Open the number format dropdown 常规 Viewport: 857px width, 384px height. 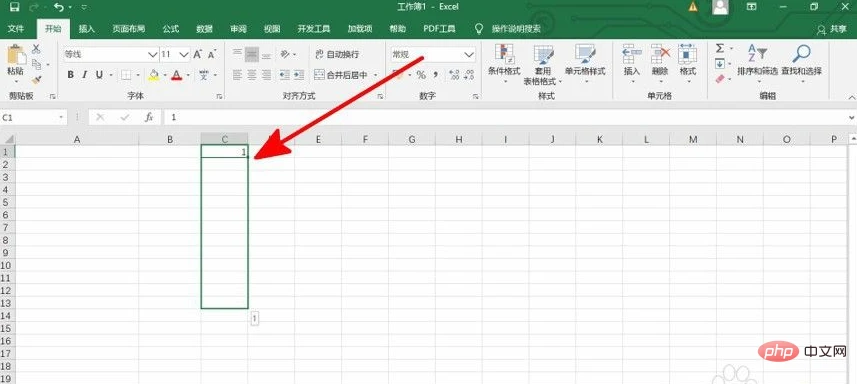tap(469, 55)
